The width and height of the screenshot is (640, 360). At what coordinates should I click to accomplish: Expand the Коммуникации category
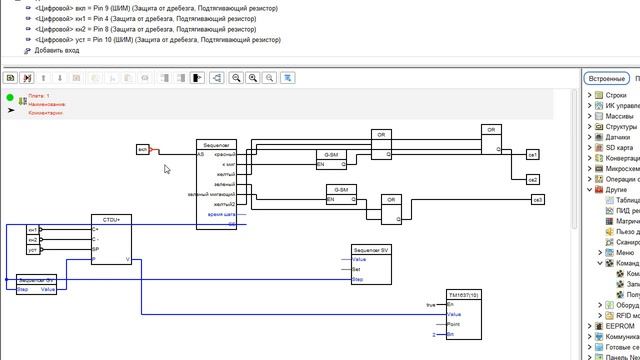click(589, 337)
